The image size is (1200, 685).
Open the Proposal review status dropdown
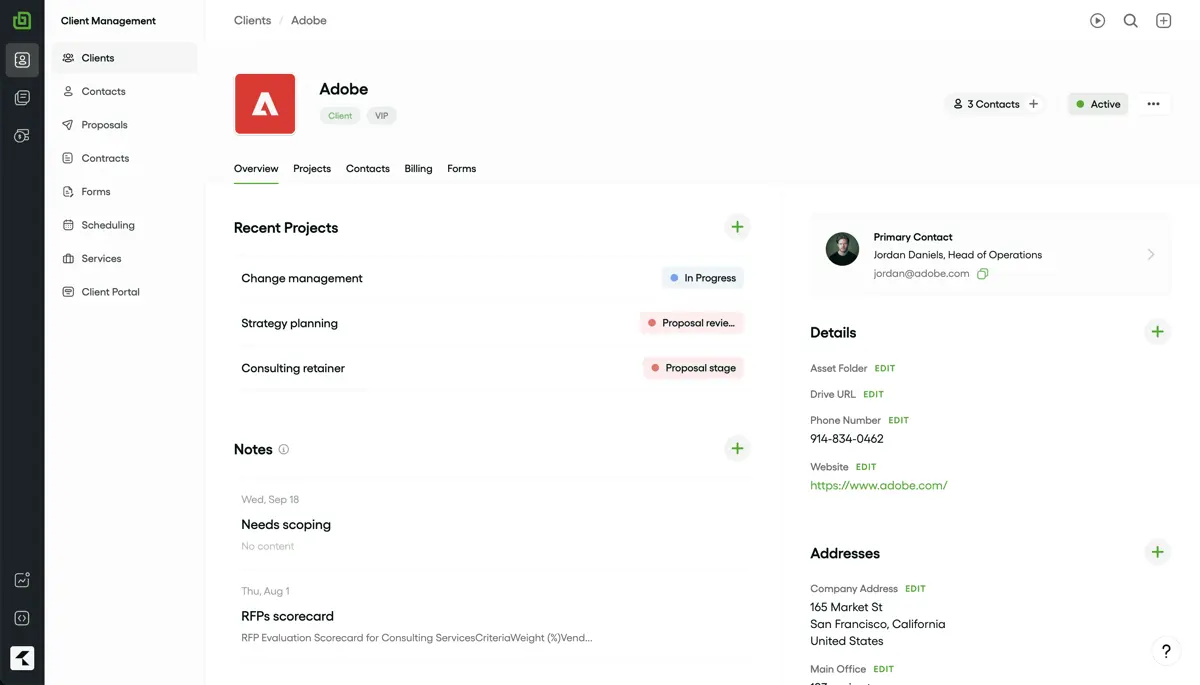point(693,323)
